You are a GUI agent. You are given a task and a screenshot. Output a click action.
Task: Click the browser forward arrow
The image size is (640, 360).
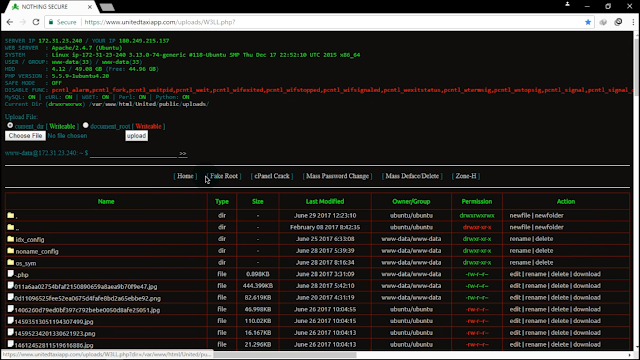click(x=23, y=22)
